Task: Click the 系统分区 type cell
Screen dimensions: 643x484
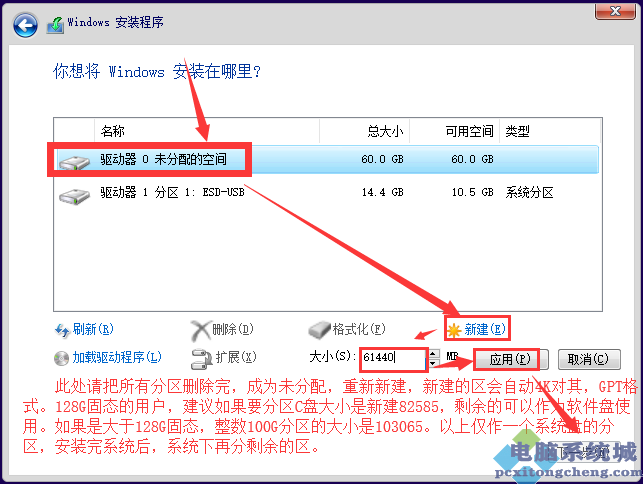Action: [529, 192]
